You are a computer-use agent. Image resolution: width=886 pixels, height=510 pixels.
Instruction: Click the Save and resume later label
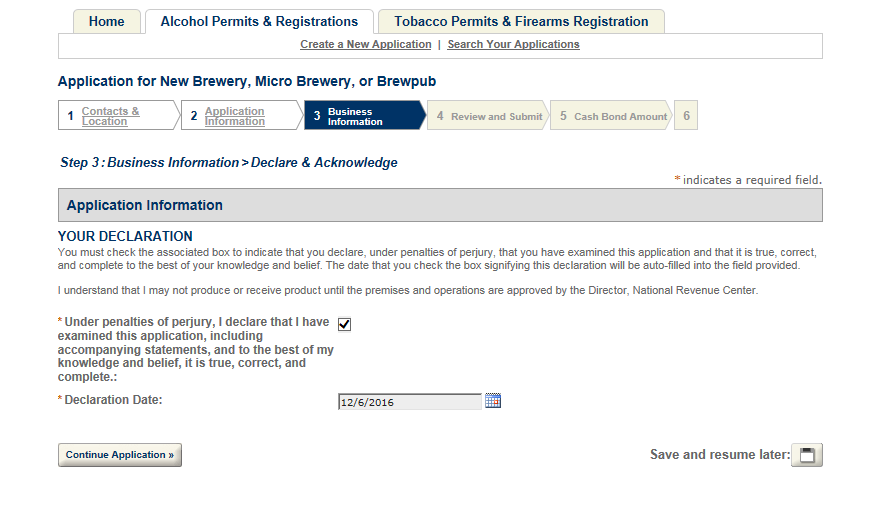click(719, 455)
